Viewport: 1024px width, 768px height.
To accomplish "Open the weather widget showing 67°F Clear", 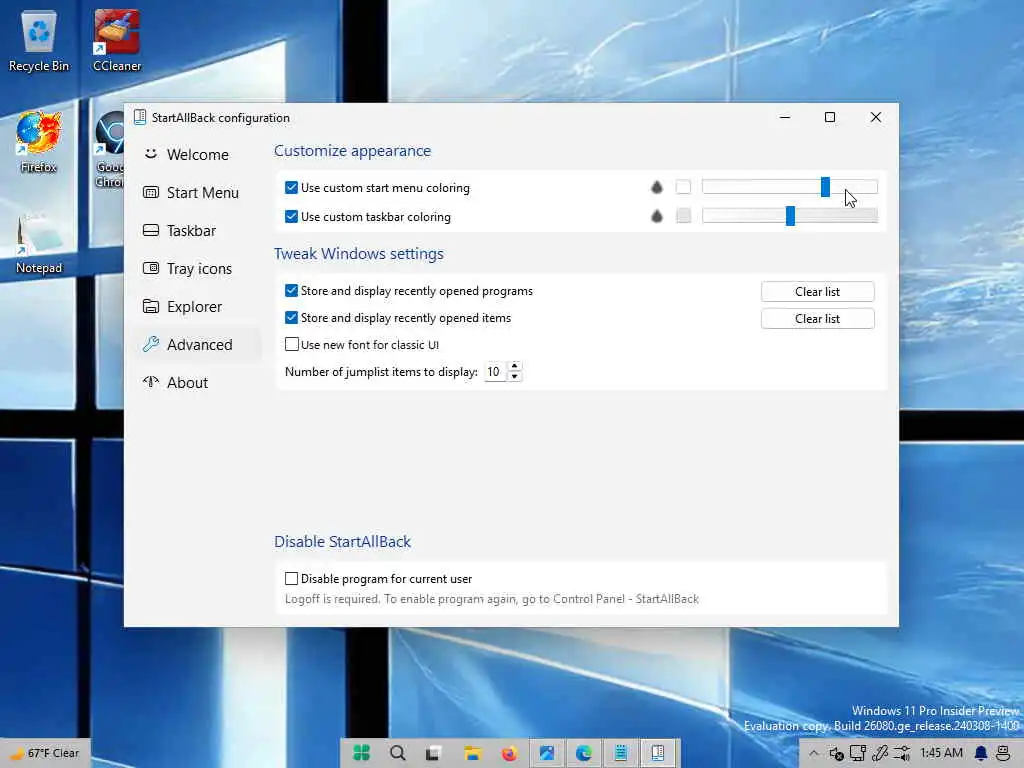I will click(44, 753).
